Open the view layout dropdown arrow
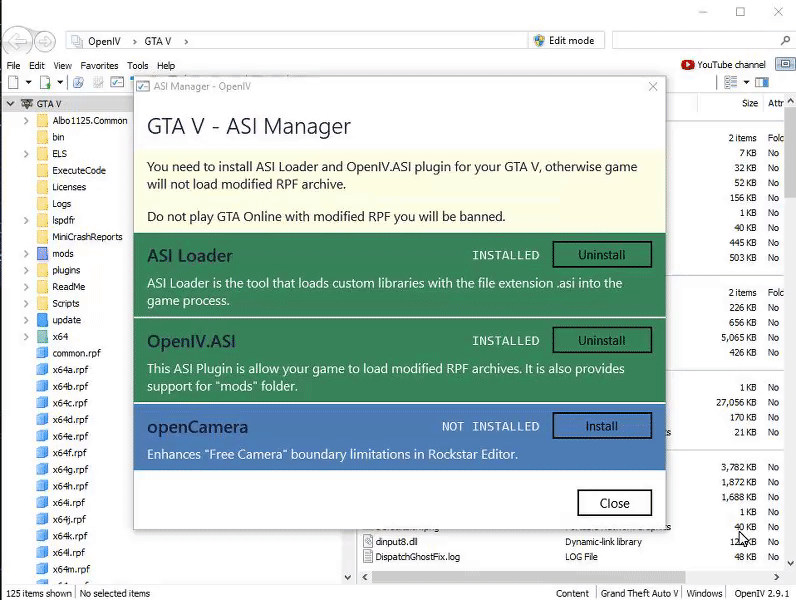This screenshot has width=796, height=600. (746, 82)
